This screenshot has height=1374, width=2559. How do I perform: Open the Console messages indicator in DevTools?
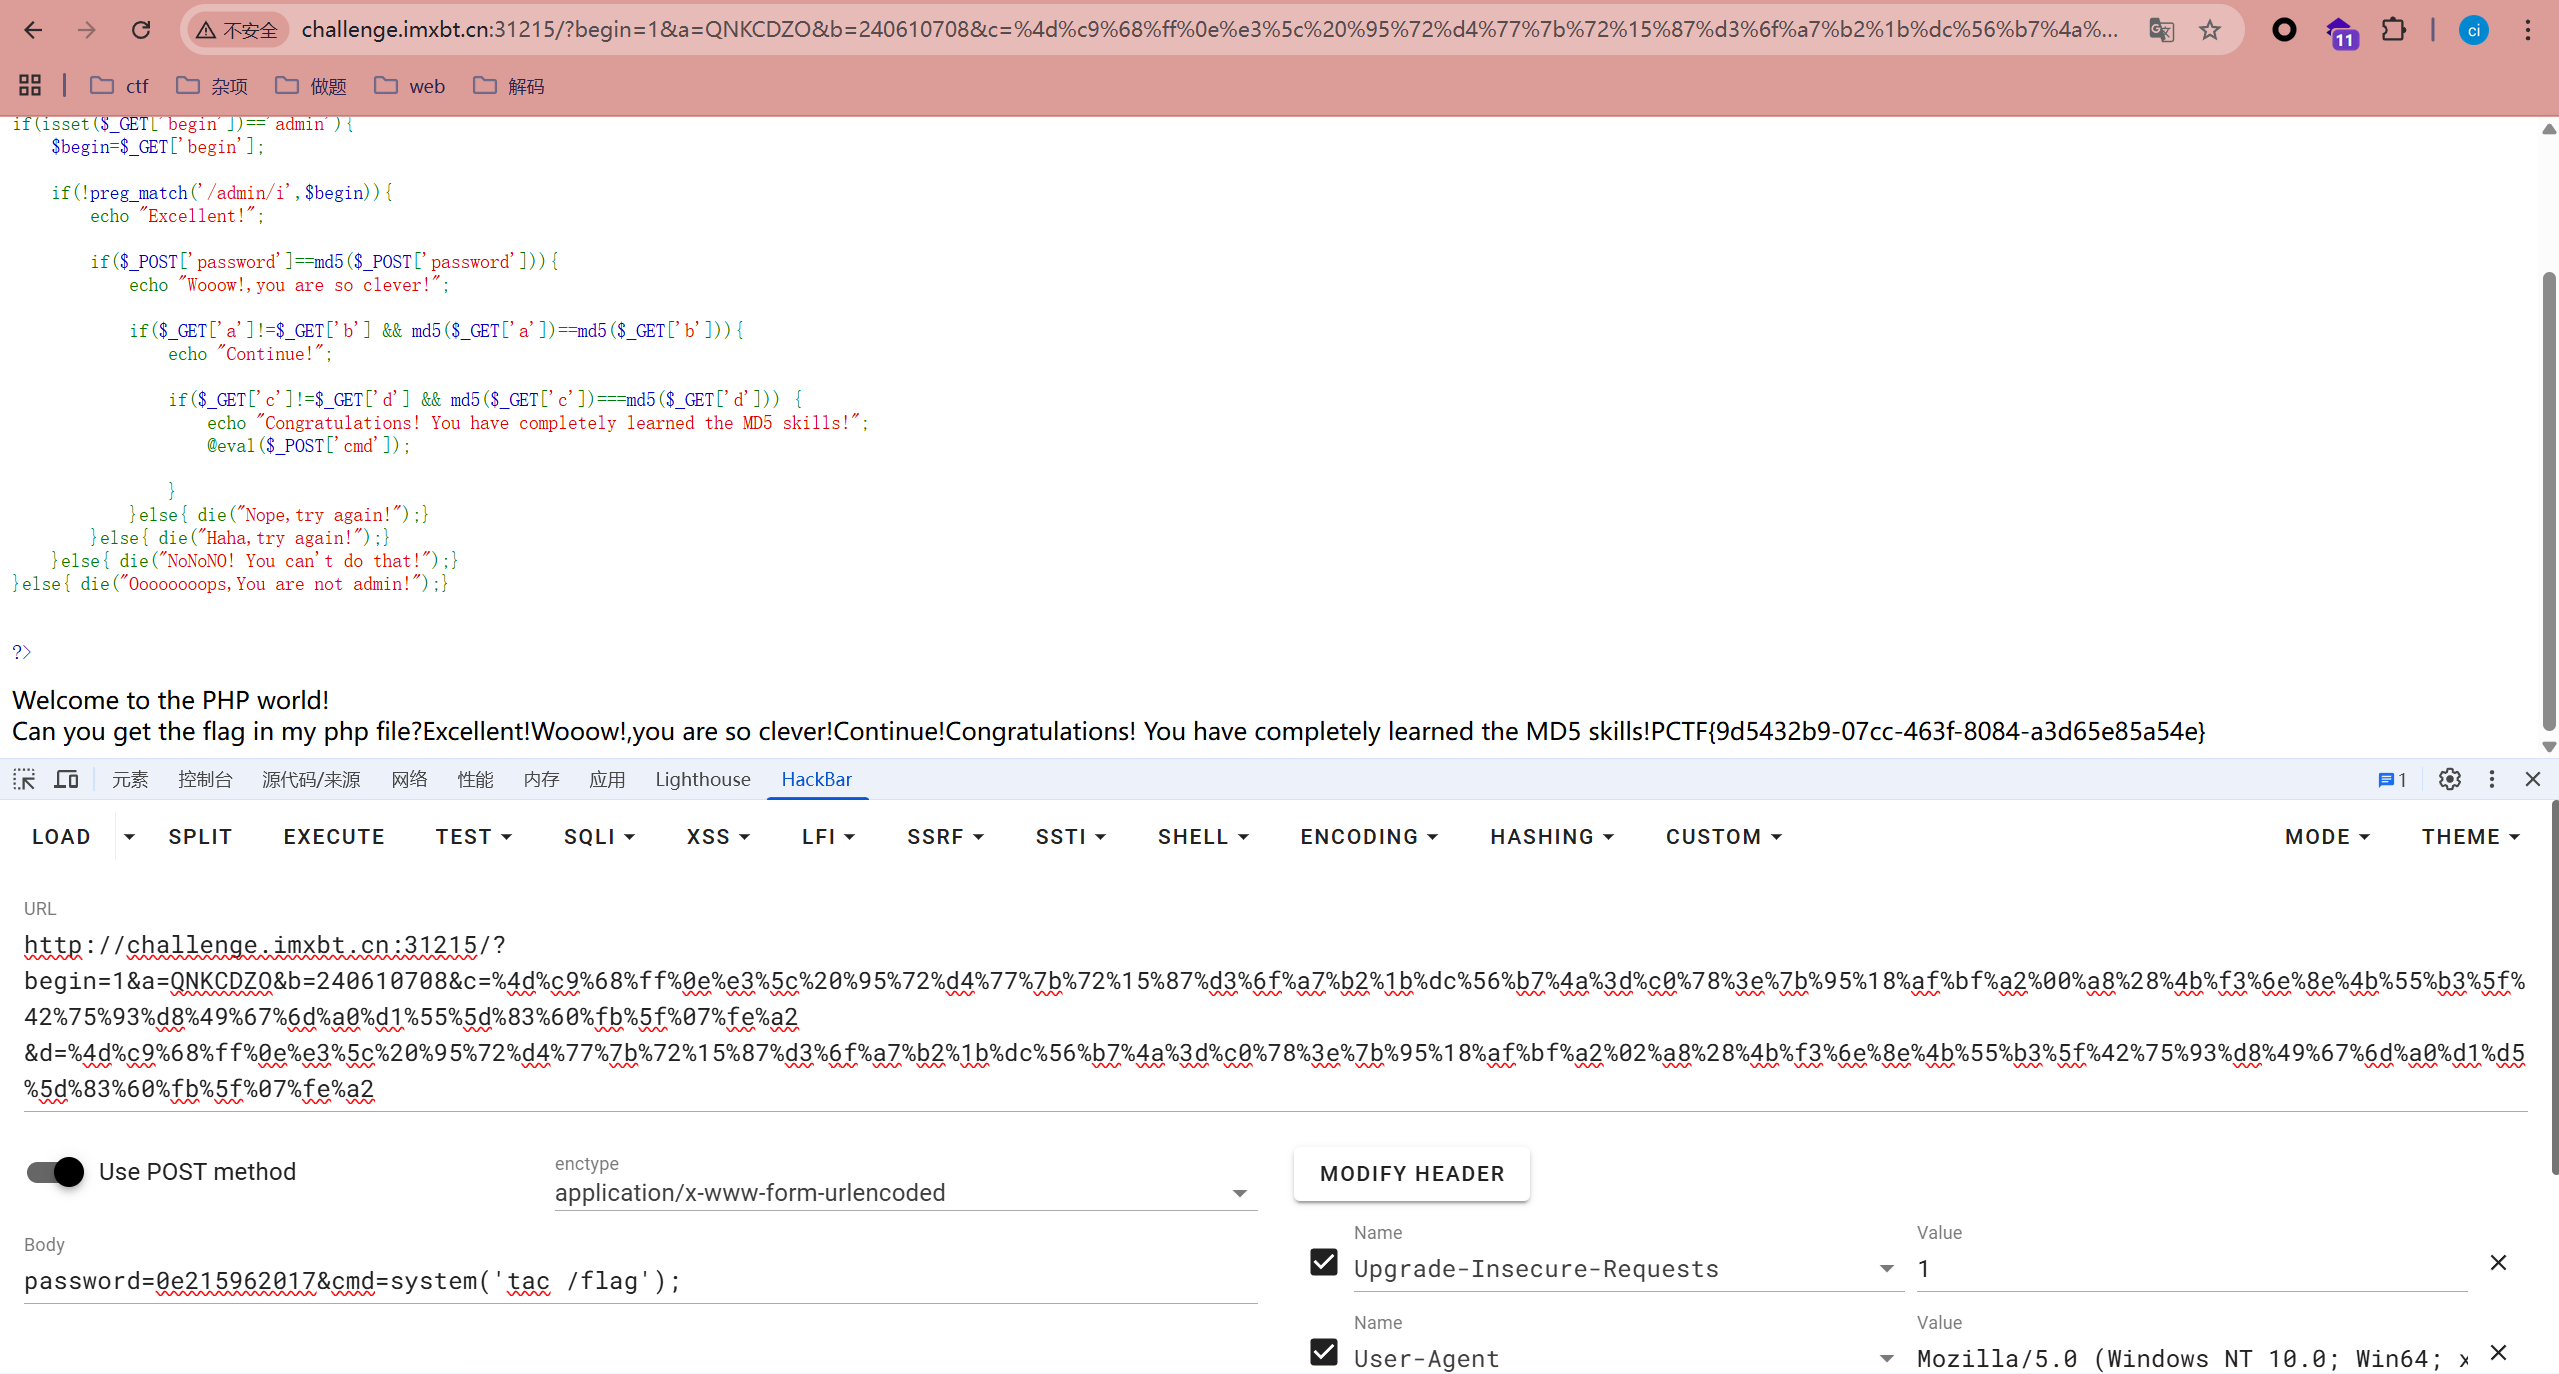(x=2391, y=779)
